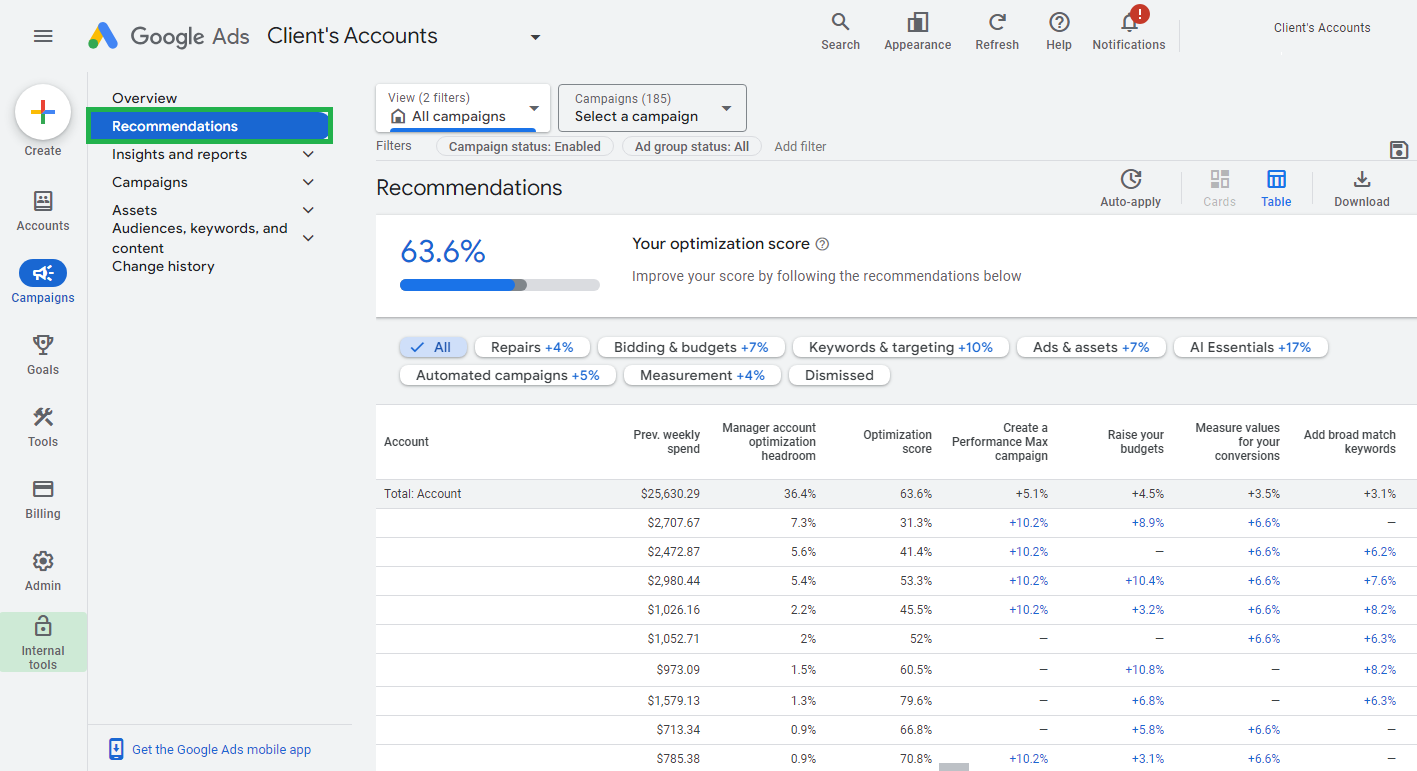Click +10.4% raise budgets value
Image resolution: width=1417 pixels, height=771 pixels.
pyautogui.click(x=1144, y=581)
